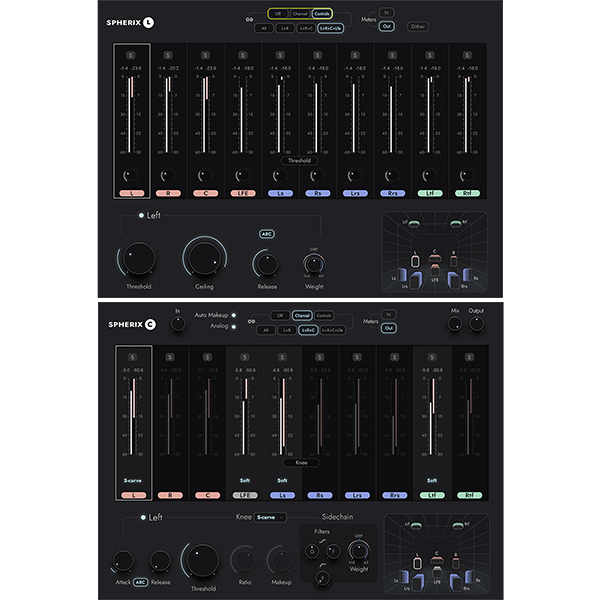Click the Spherix L logo
The width and height of the screenshot is (600, 600).
click(x=130, y=23)
